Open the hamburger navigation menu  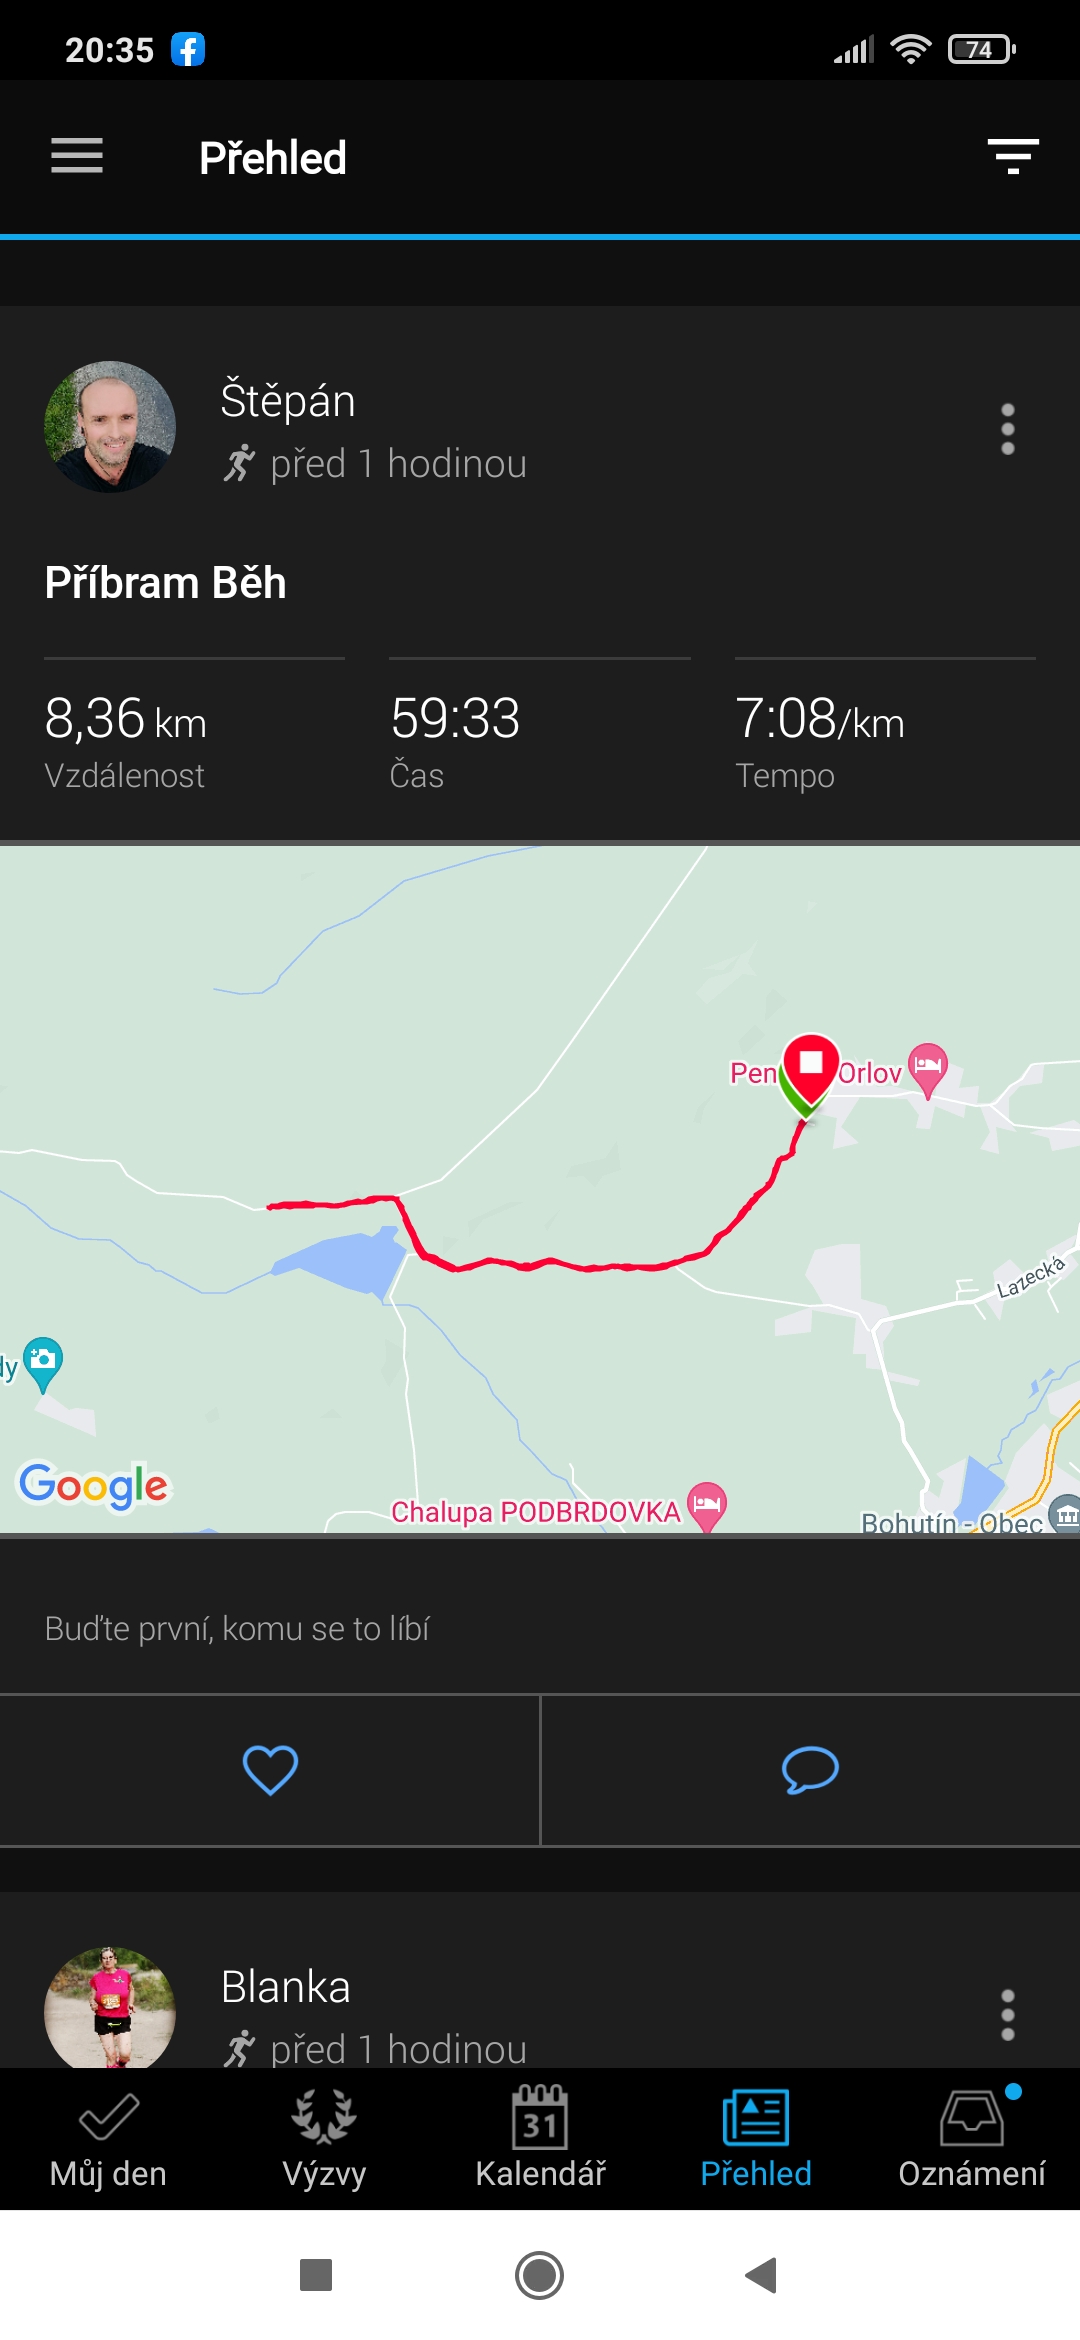[x=77, y=157]
